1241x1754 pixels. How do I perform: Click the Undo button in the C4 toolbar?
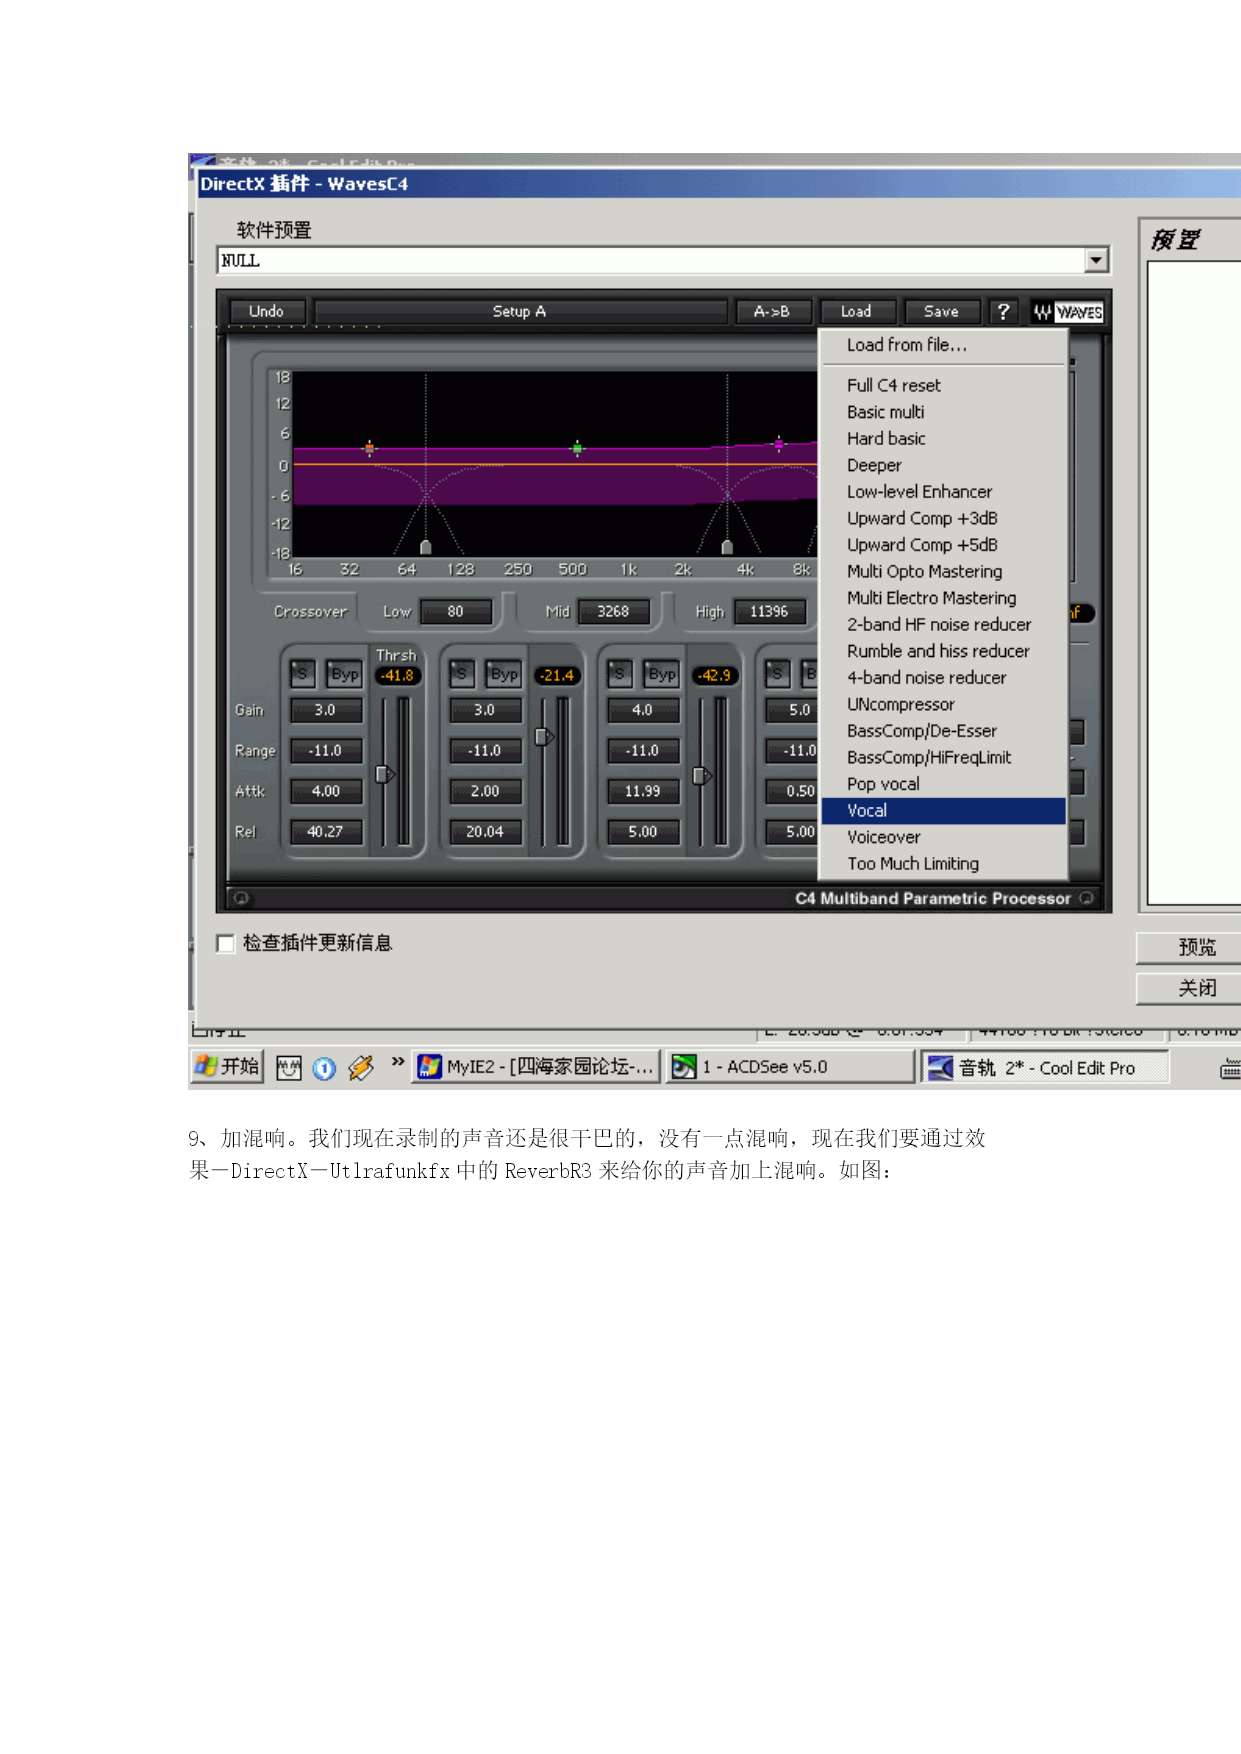coord(266,312)
